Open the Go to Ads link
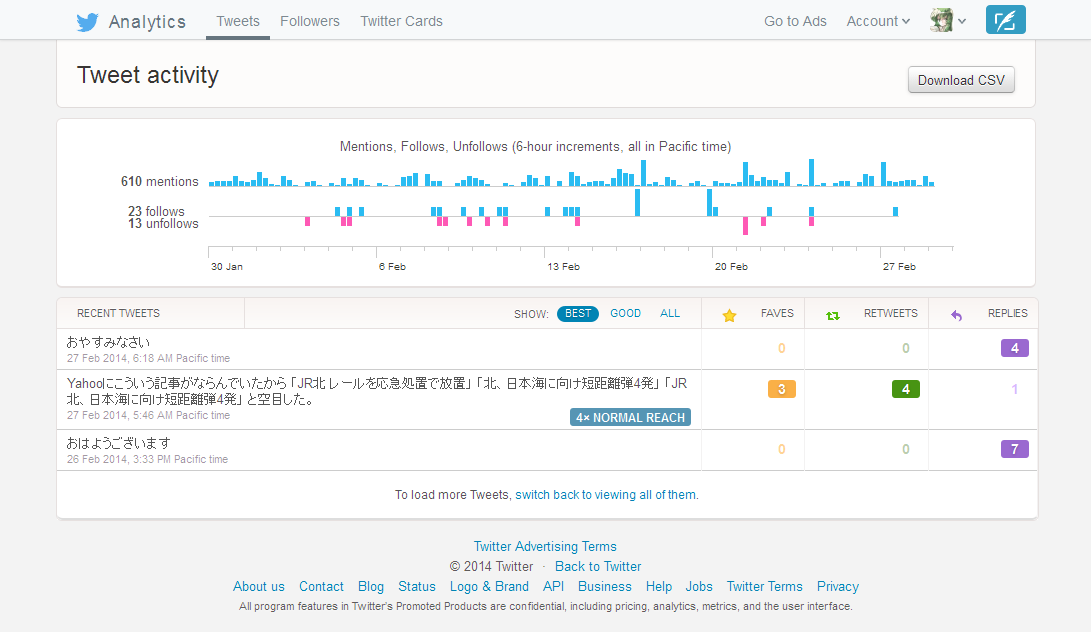This screenshot has width=1091, height=632. click(795, 21)
